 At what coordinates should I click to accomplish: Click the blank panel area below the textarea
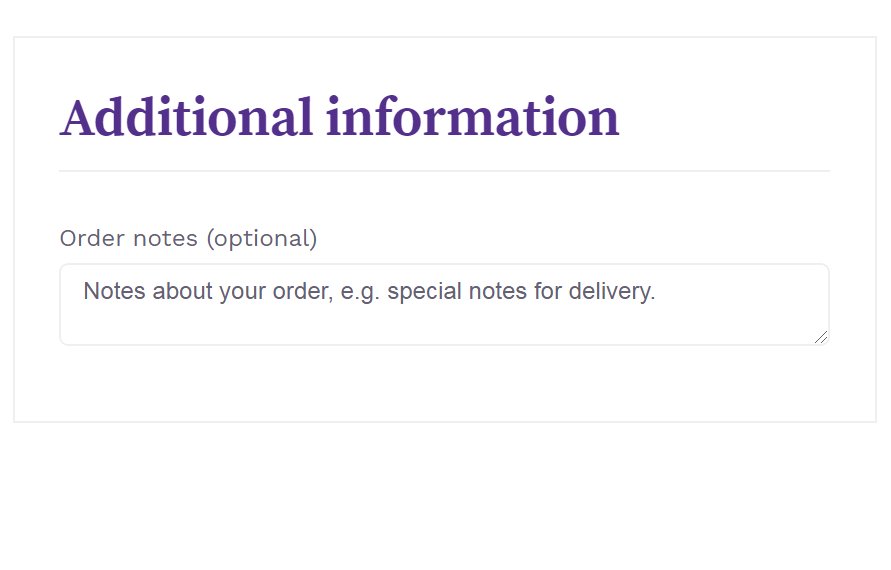point(444,384)
